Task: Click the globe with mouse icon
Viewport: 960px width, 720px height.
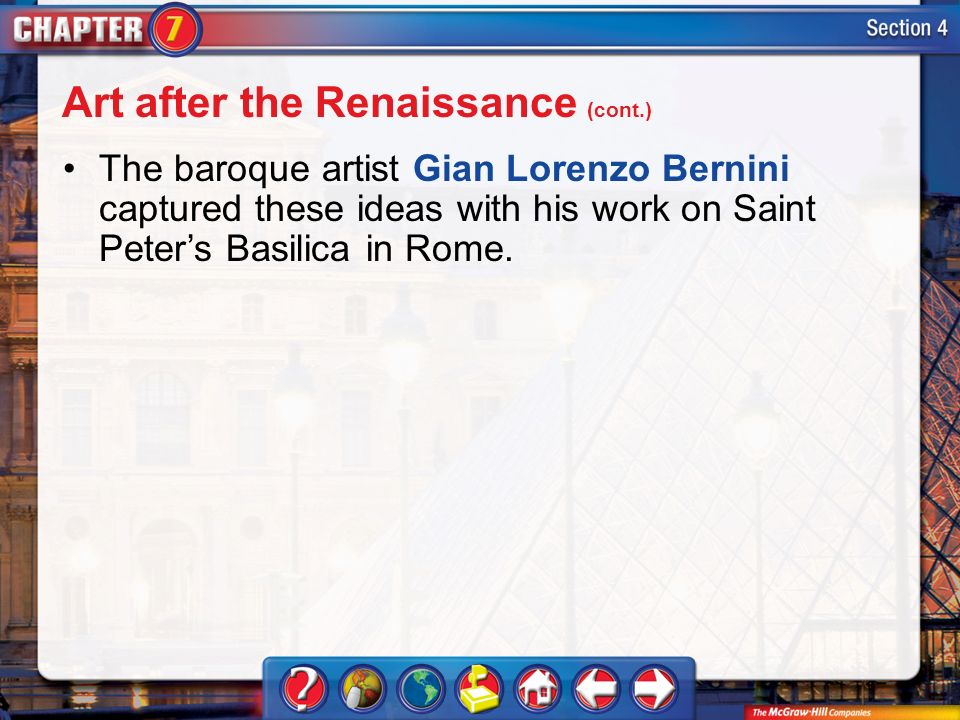Action: 363,688
